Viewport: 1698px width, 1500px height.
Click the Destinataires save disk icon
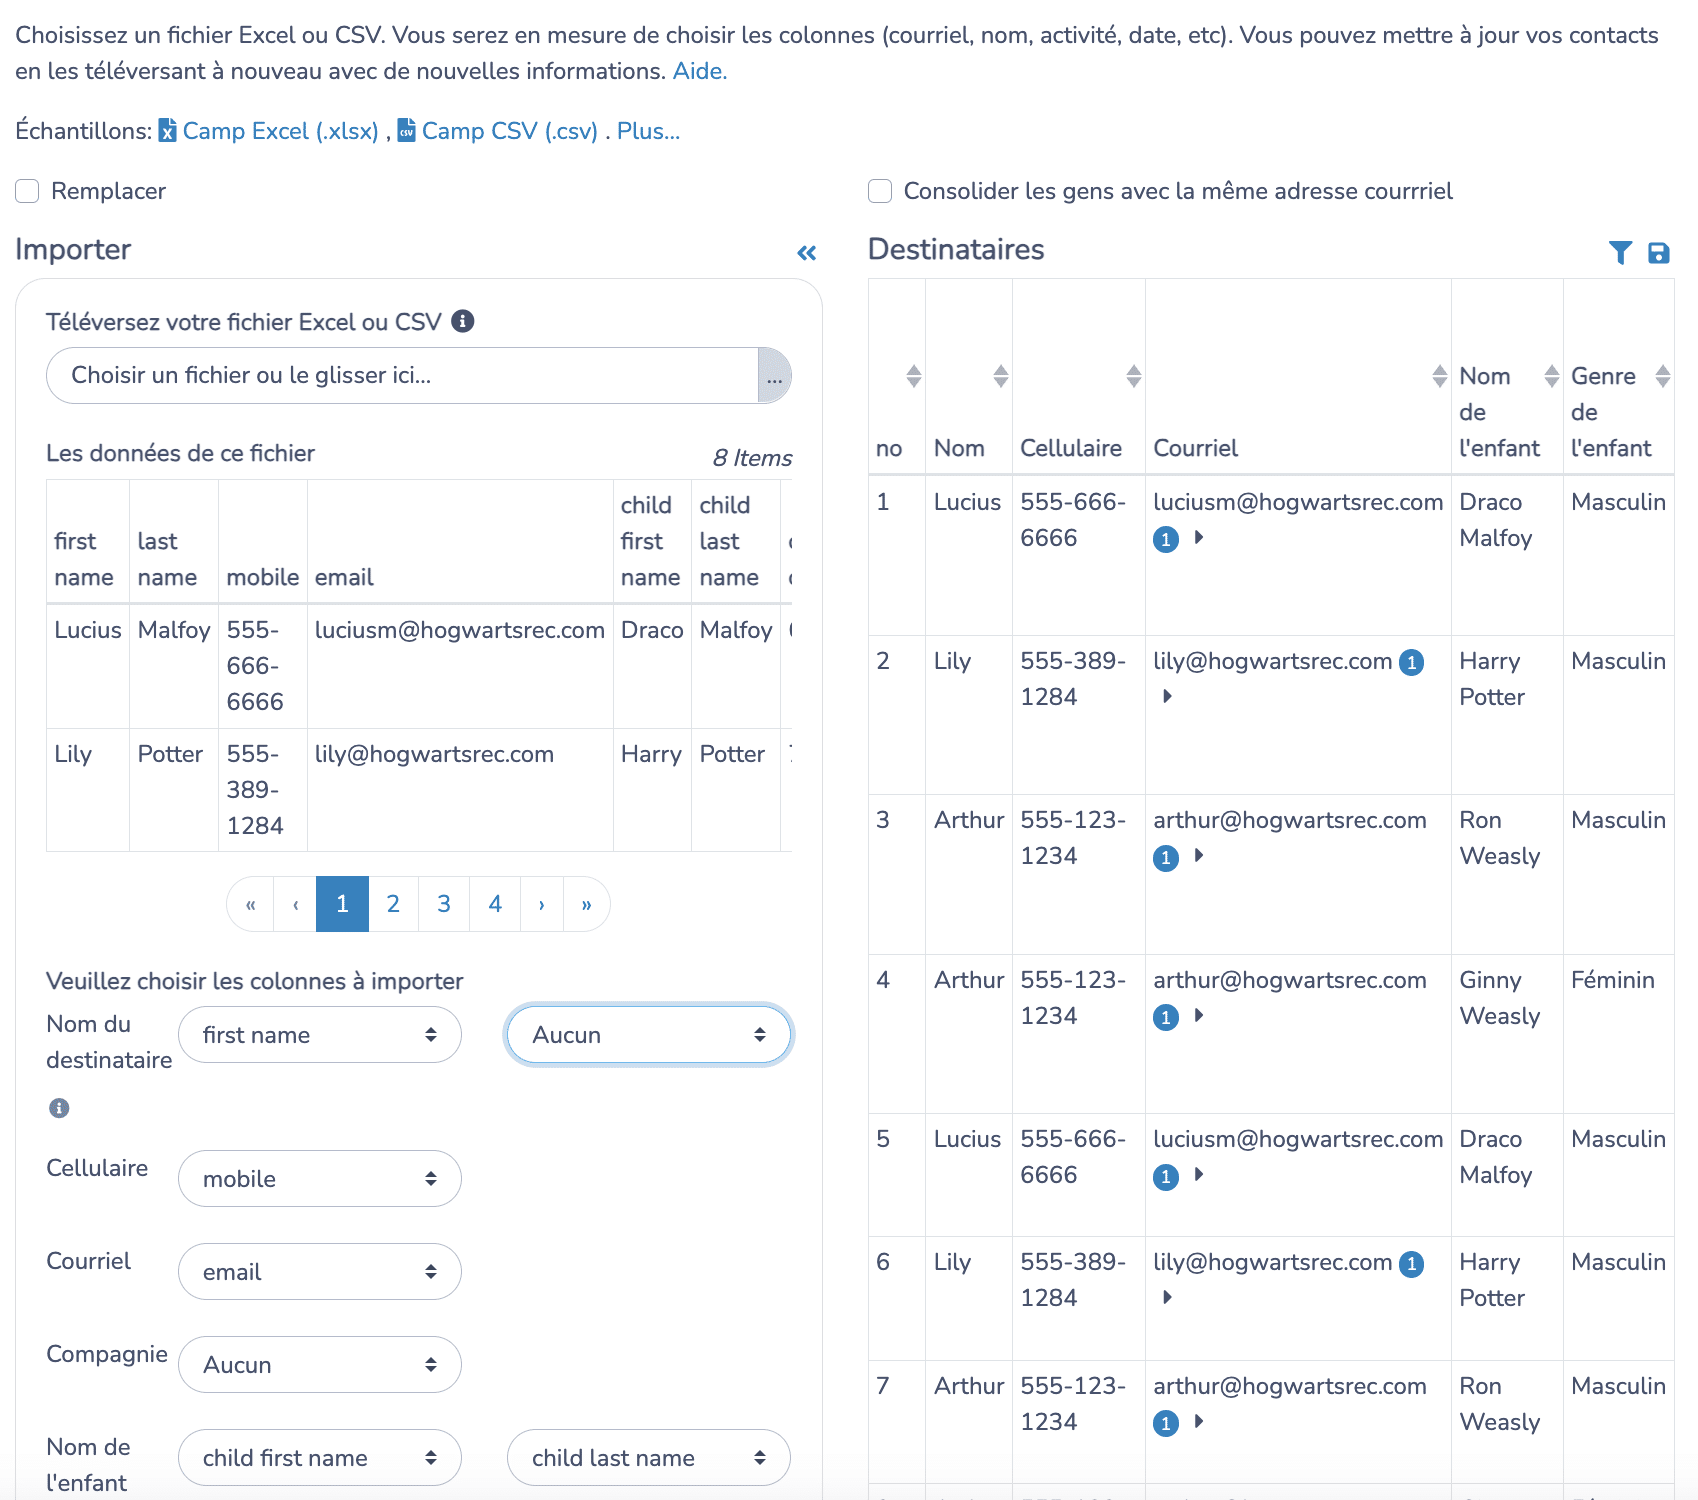pos(1658,253)
